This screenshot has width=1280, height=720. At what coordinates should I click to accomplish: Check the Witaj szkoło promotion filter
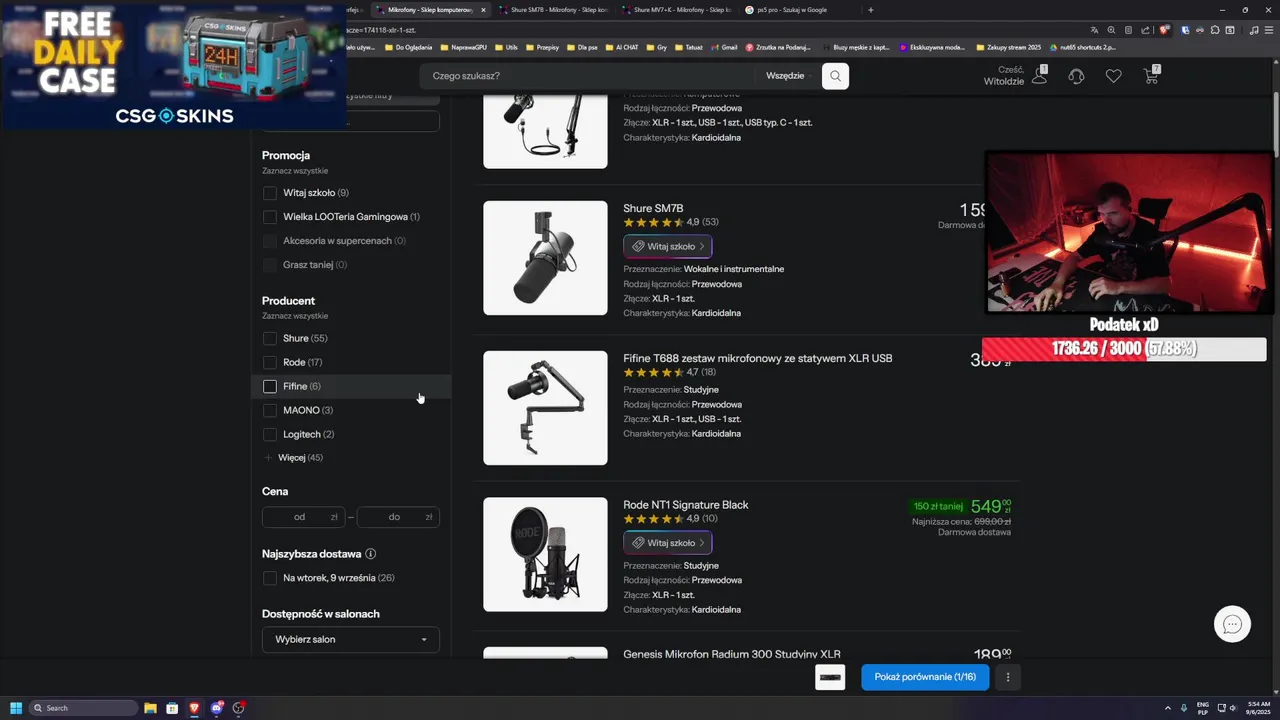click(269, 193)
